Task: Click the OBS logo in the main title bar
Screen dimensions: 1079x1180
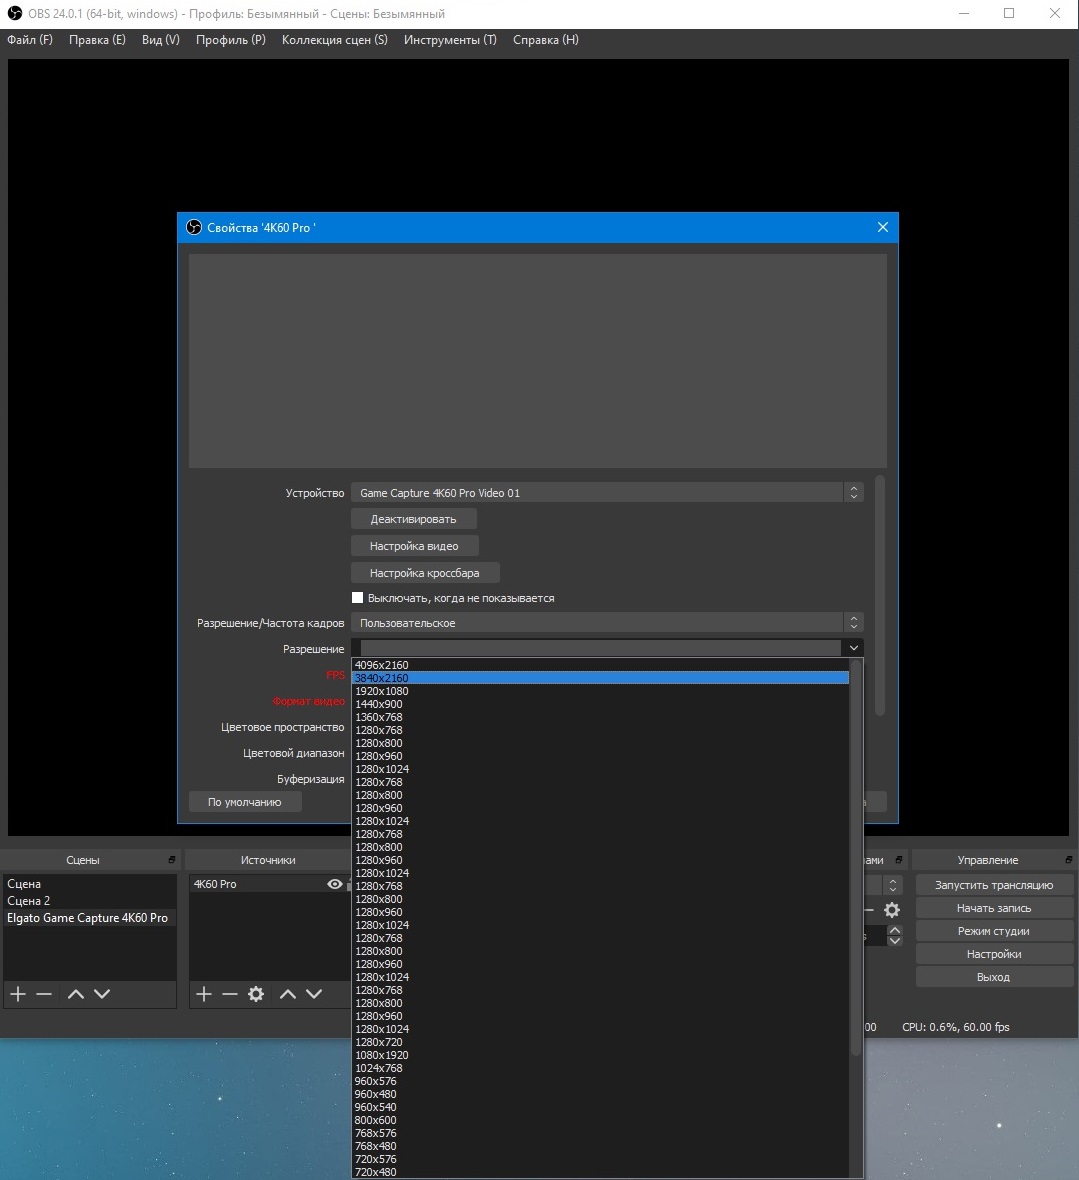Action: (x=15, y=14)
